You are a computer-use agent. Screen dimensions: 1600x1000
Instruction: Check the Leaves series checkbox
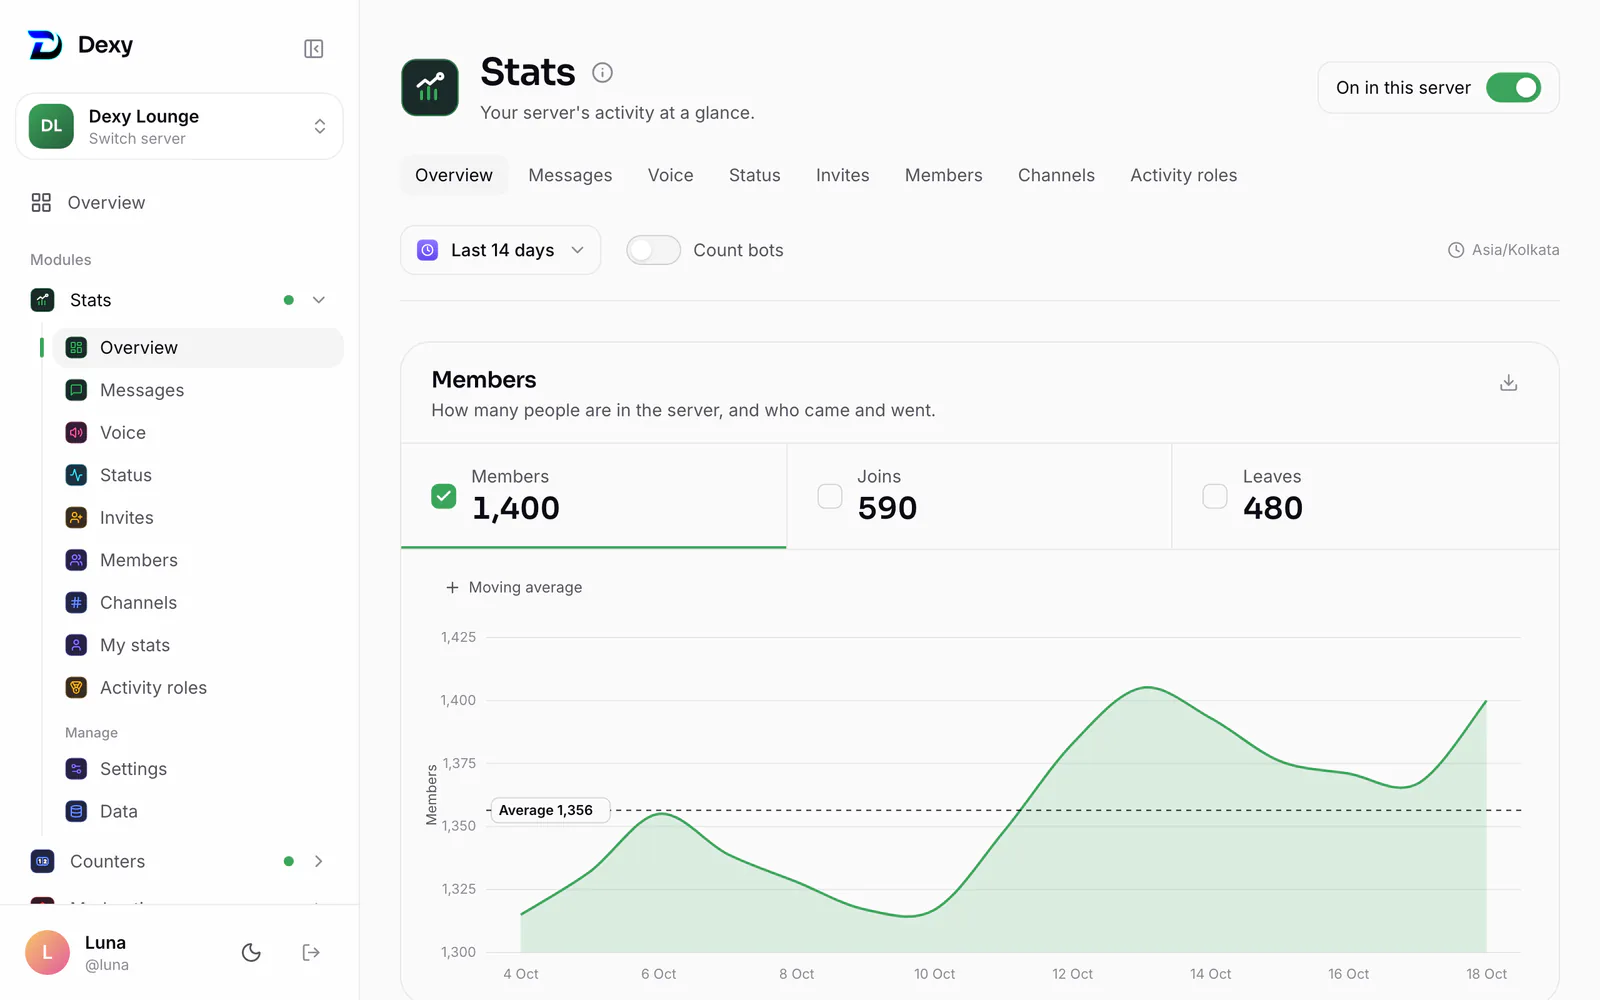(x=1215, y=496)
